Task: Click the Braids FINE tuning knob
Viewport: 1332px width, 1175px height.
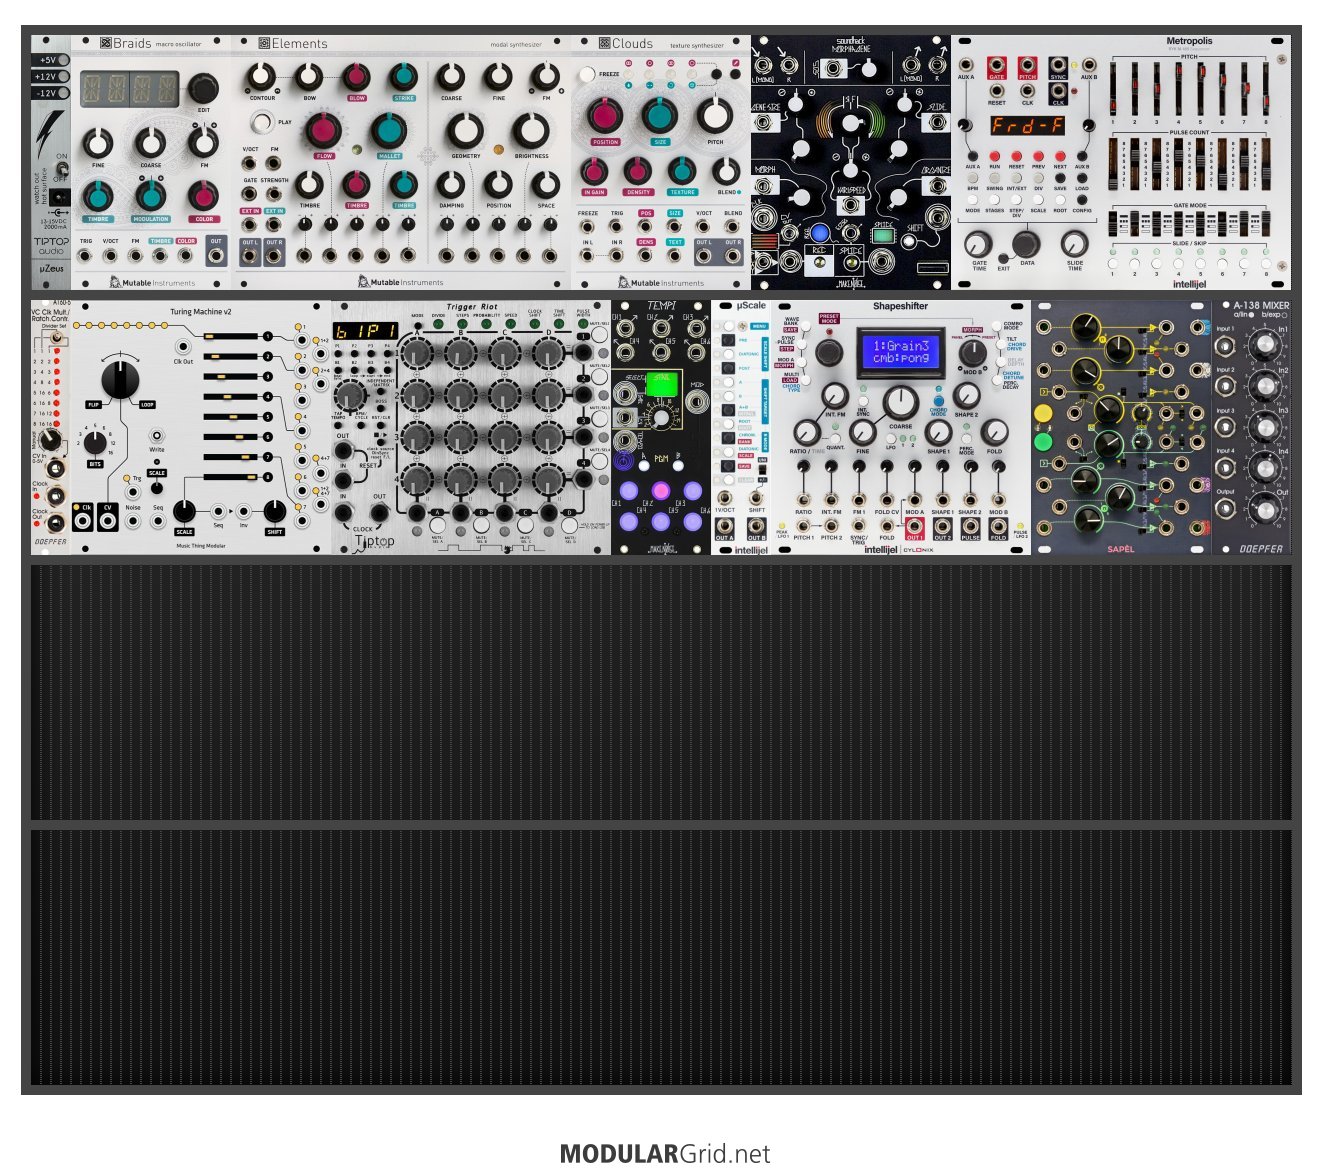Action: pos(97,144)
